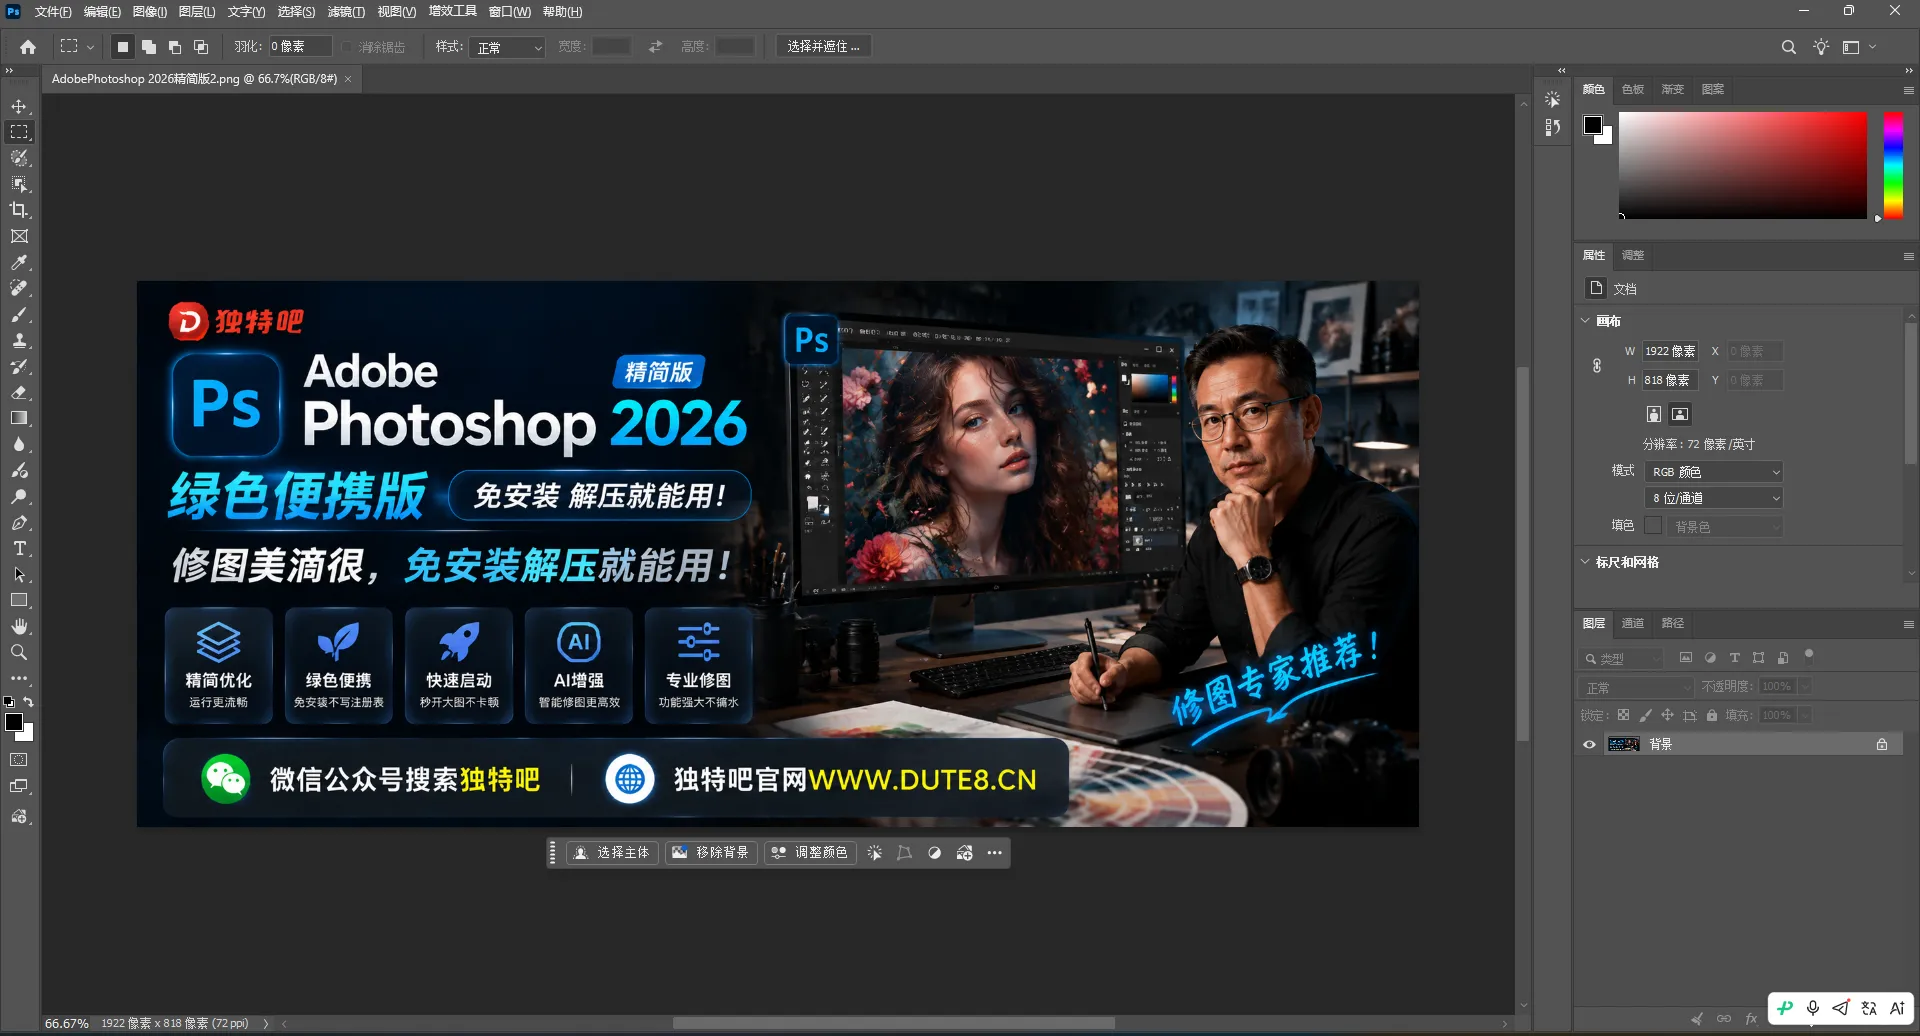Click 调整颜色 button
Viewport: 1920px width, 1036px height.
click(x=810, y=853)
